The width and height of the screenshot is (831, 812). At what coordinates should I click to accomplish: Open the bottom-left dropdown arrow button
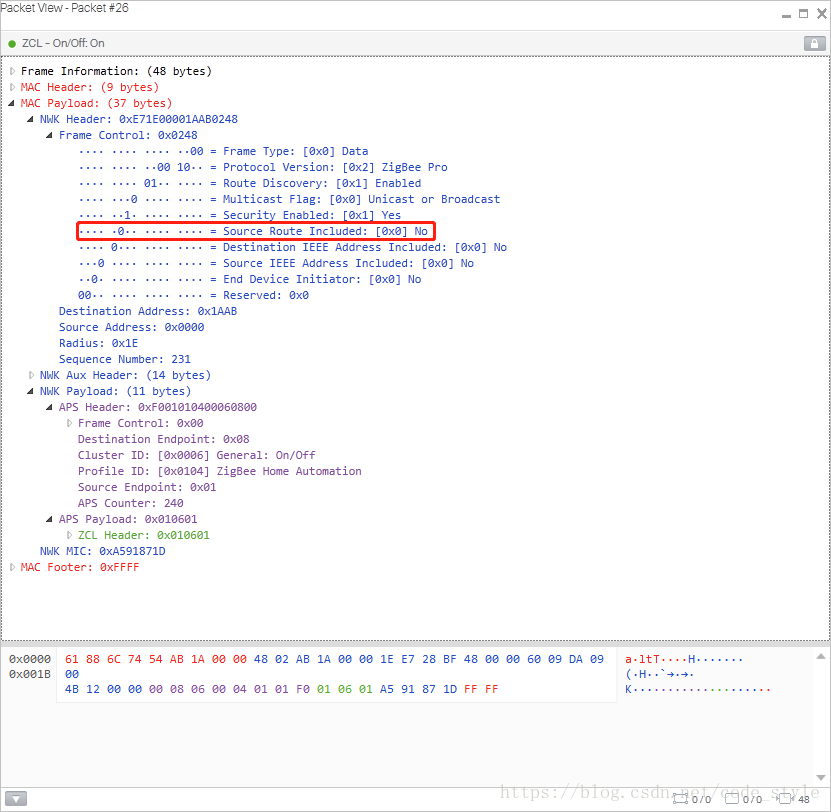click(x=16, y=798)
